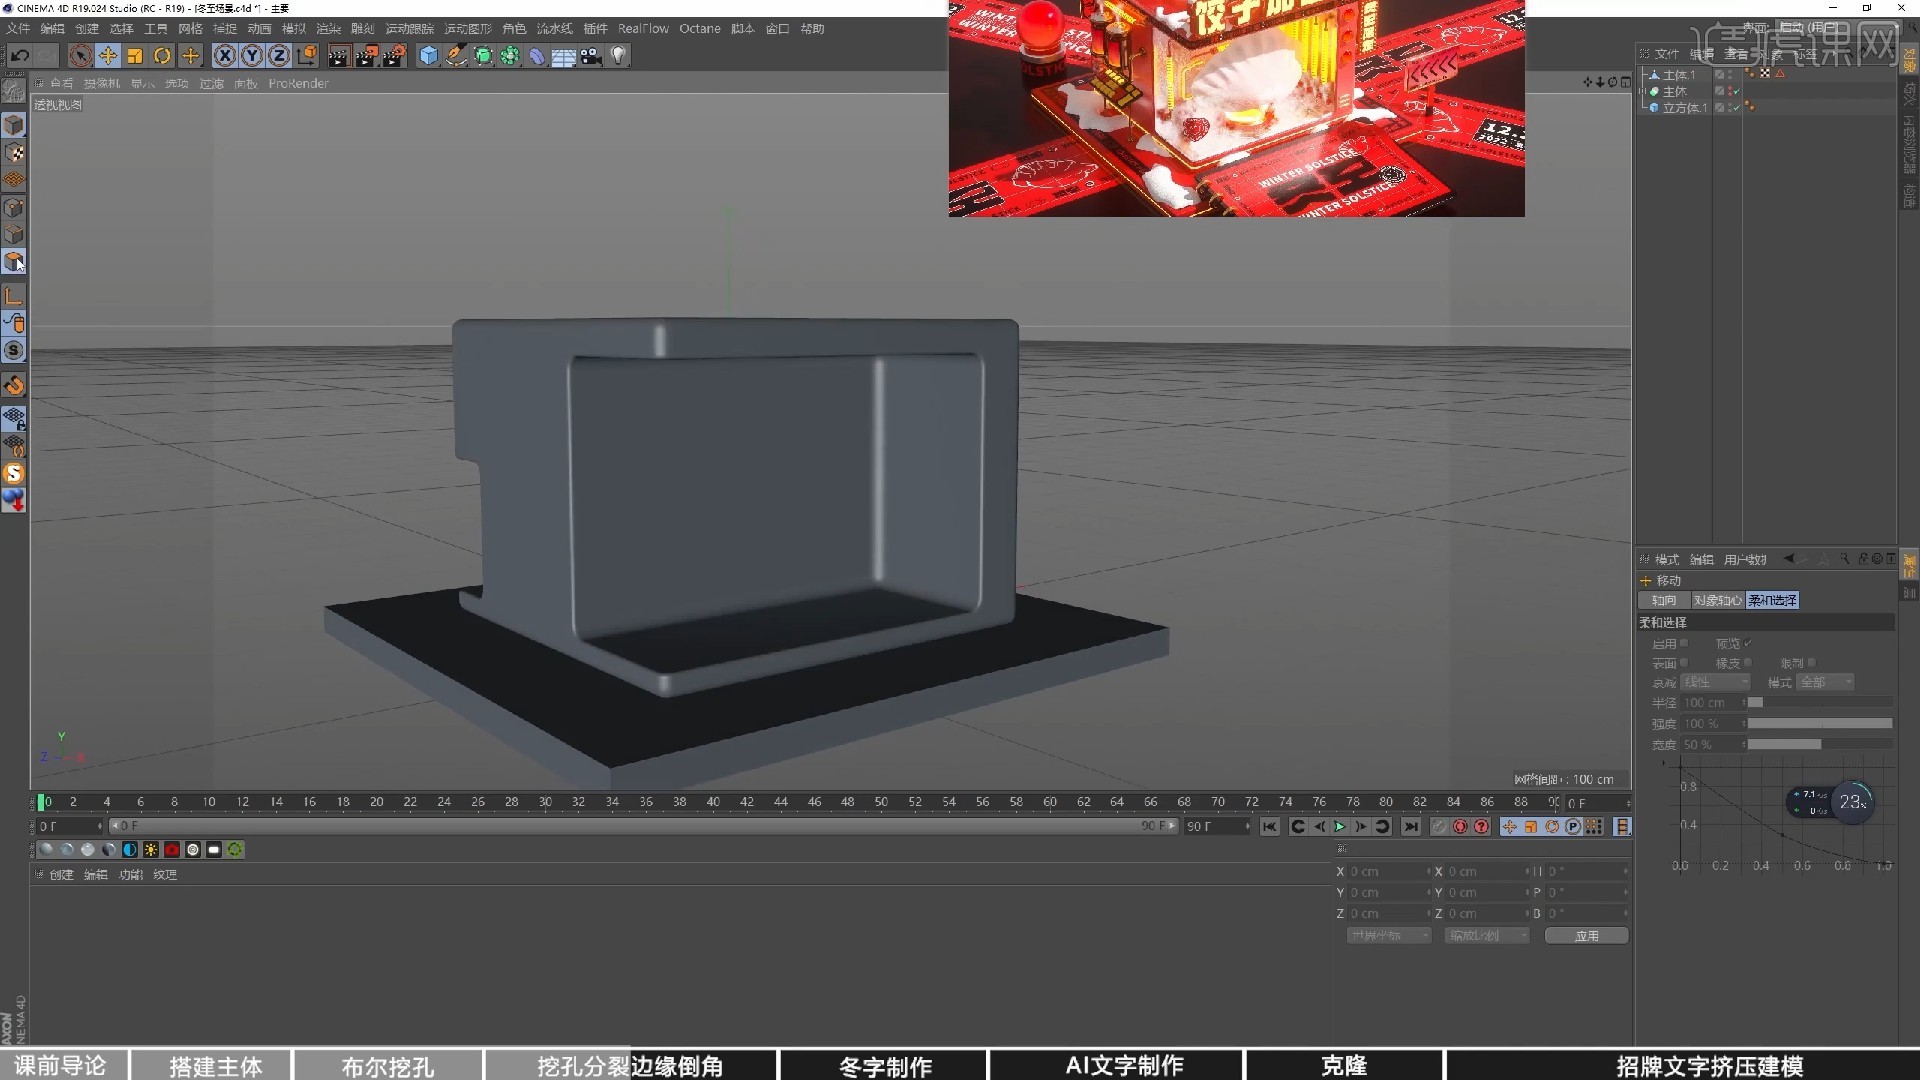Toggle the 预览 checkbox
1920x1080 pixels.
(1748, 643)
